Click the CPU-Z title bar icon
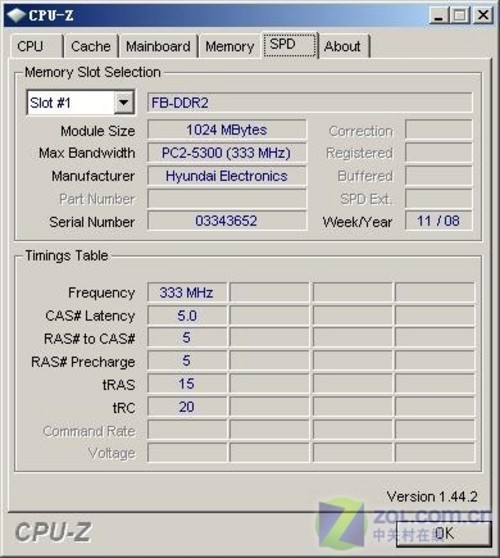 (x=16, y=15)
